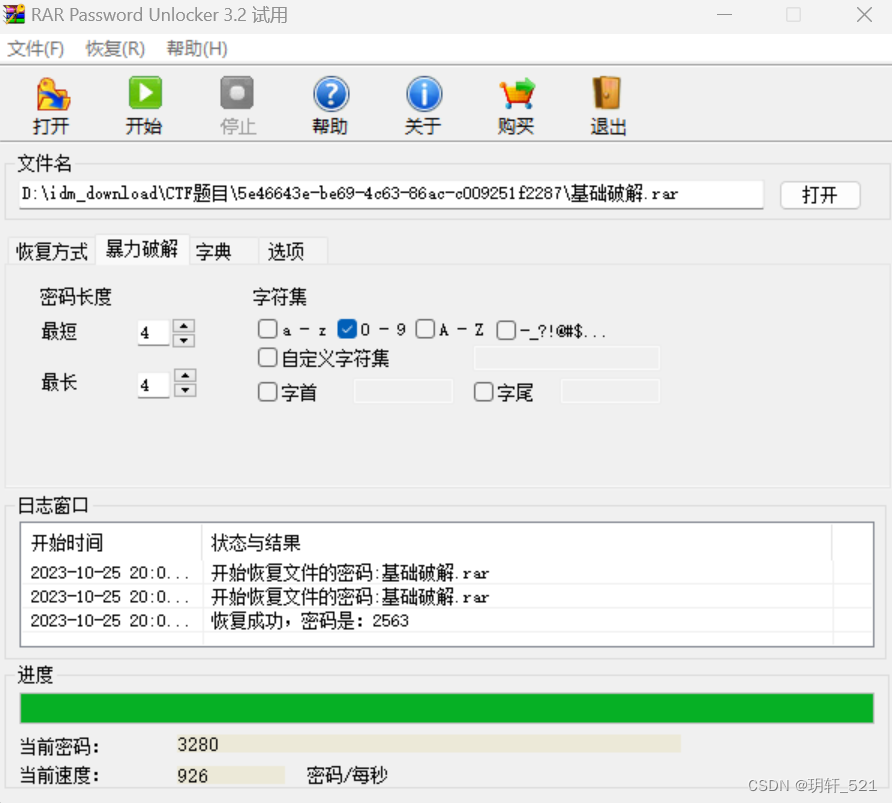Select the 暴力破解 tab
892x803 pixels.
142,249
